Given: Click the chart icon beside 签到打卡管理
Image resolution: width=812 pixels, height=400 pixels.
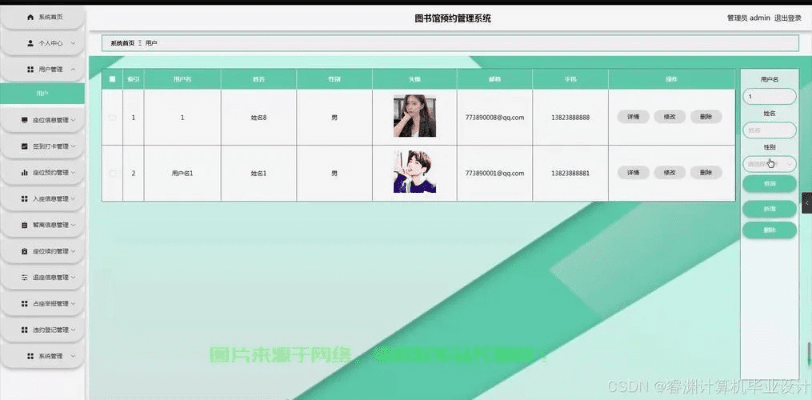Looking at the screenshot, I should point(24,146).
